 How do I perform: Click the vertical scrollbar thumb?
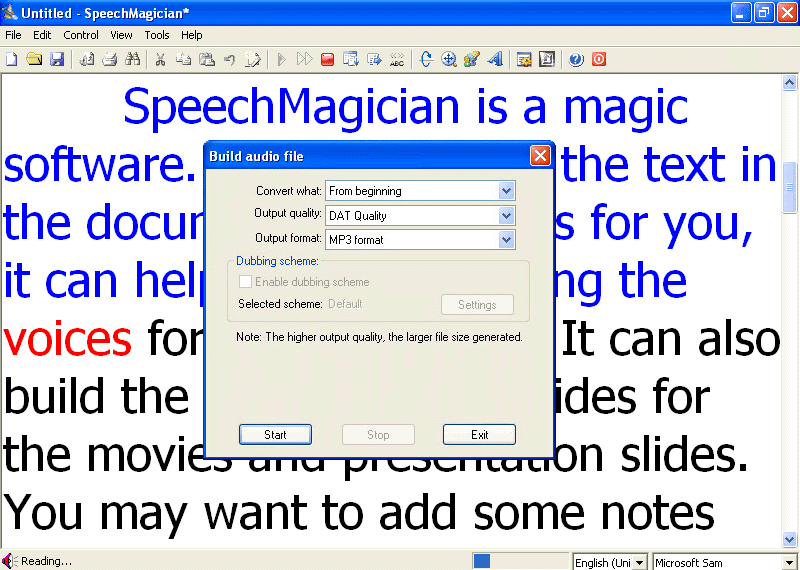tap(789, 187)
